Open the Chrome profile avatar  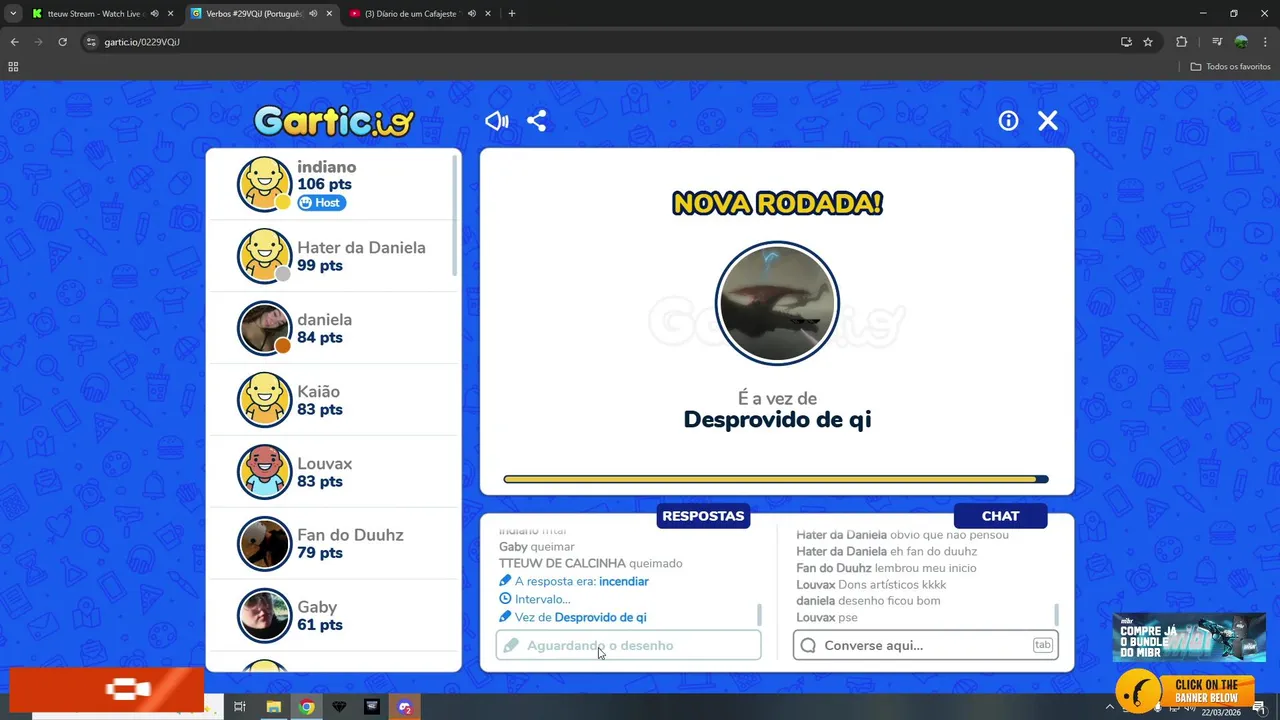(1241, 42)
